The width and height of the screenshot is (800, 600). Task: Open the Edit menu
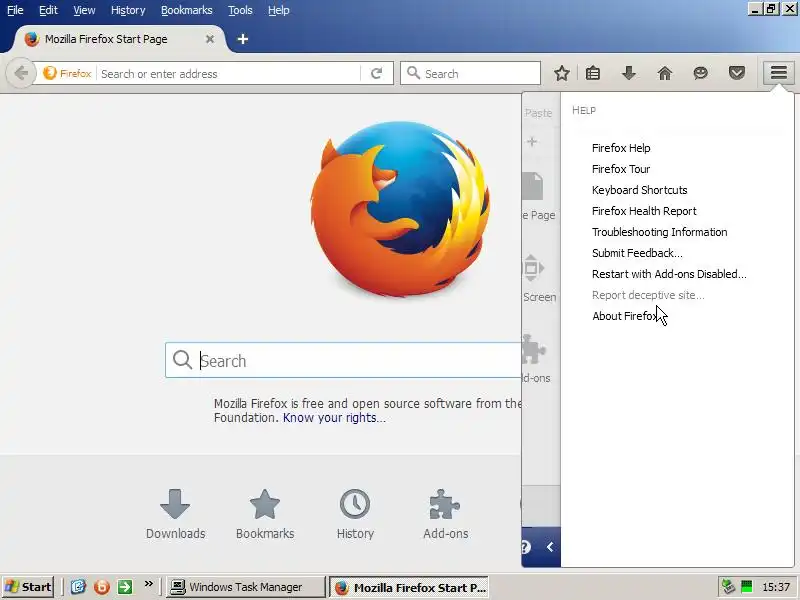(x=48, y=10)
